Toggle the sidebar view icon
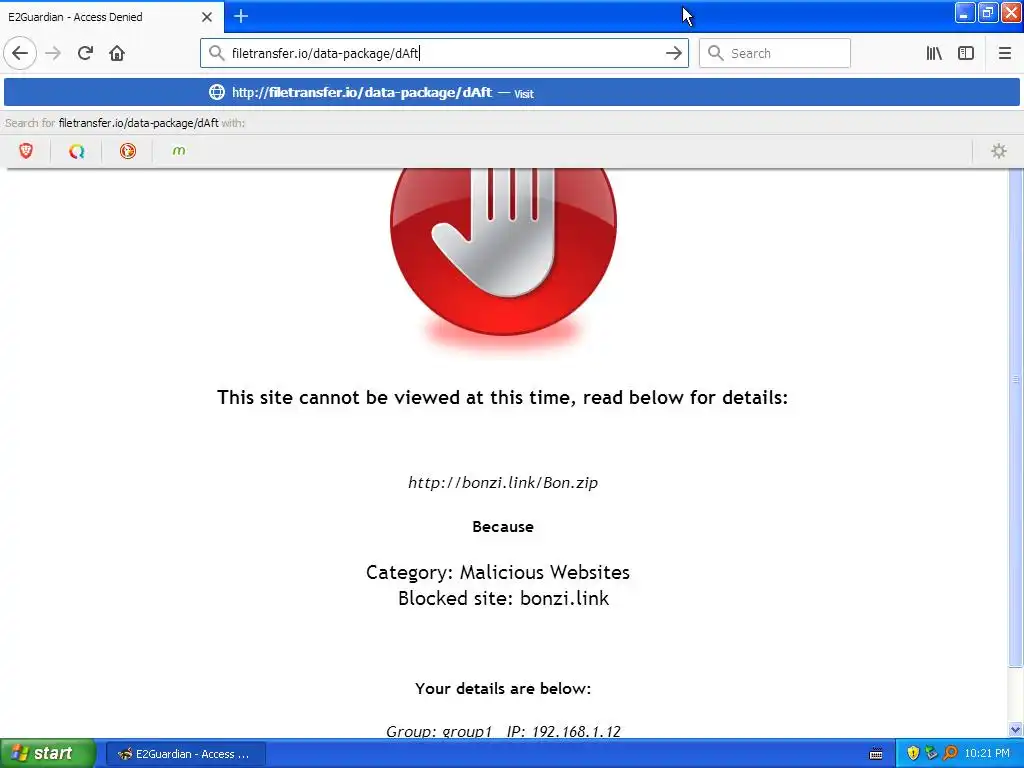 click(966, 53)
